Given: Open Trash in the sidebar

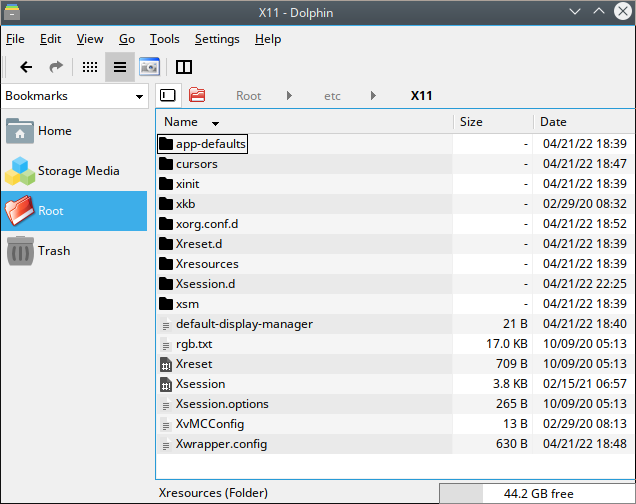Looking at the screenshot, I should coord(54,251).
